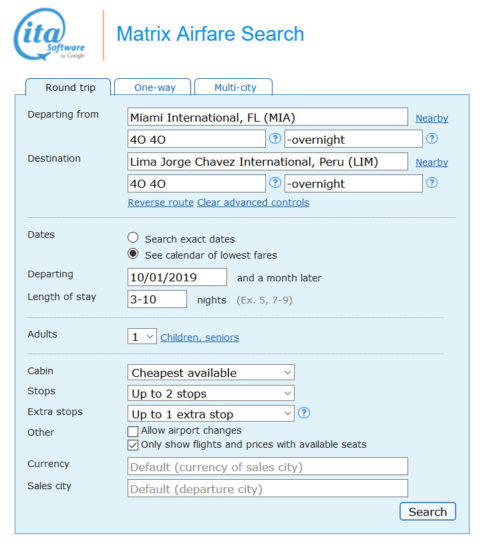Open help icon beside departure -overnight field
Screen dimensions: 487x550
pyautogui.click(x=432, y=139)
